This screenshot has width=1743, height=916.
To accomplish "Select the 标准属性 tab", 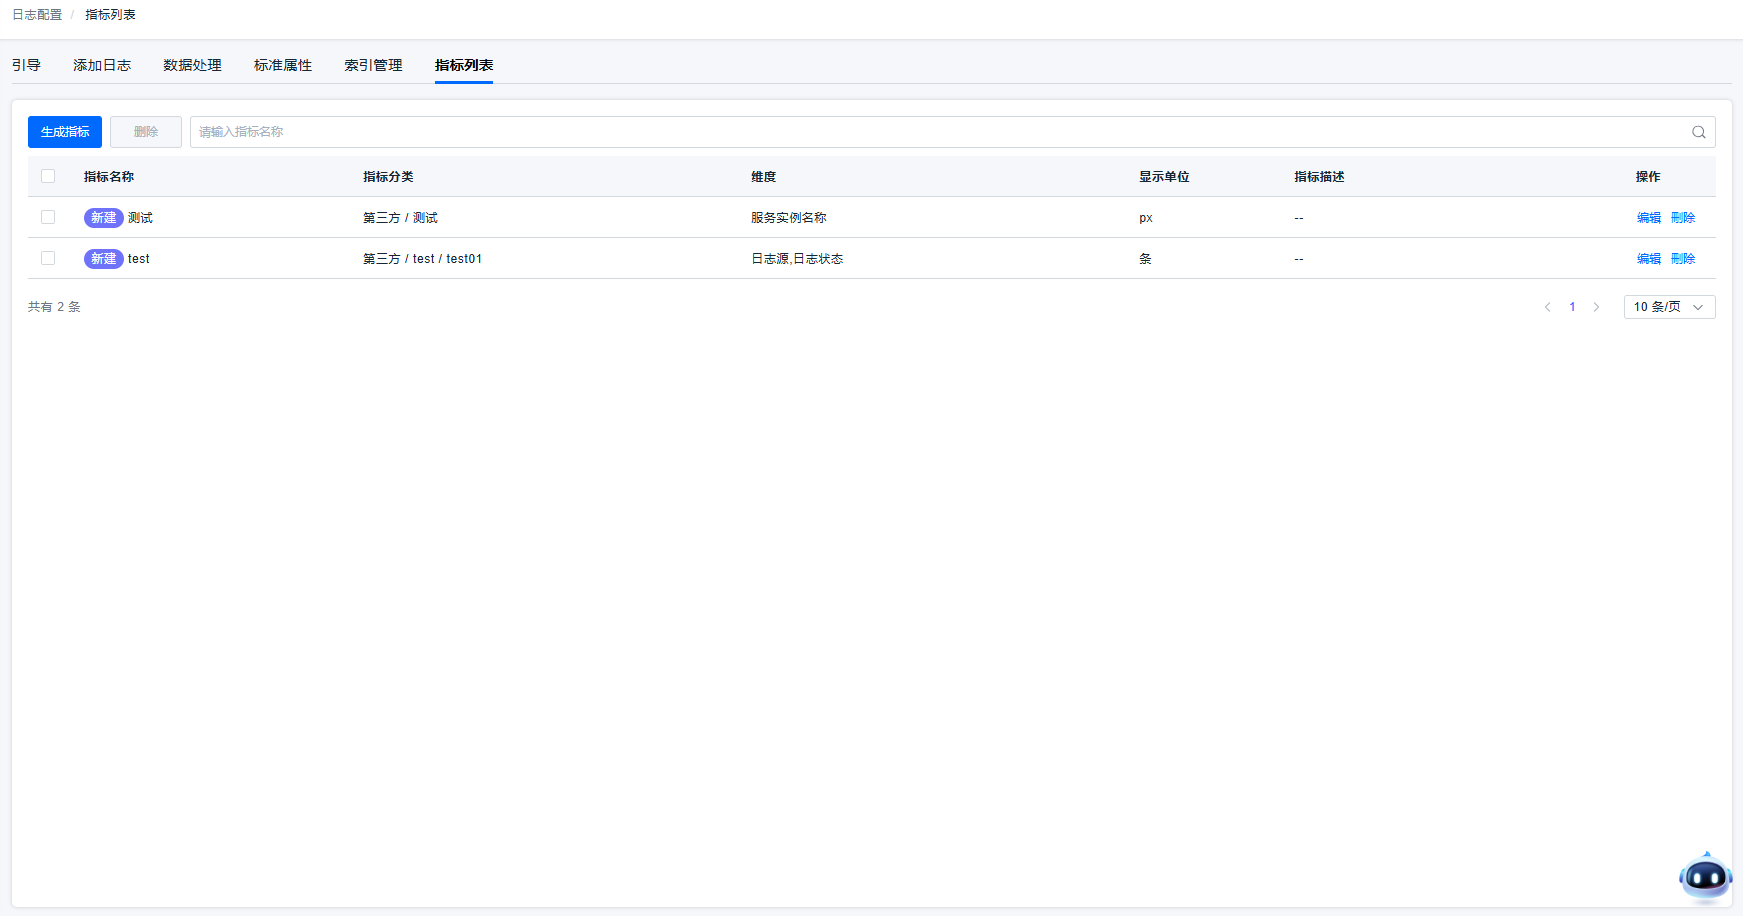I will (x=283, y=65).
